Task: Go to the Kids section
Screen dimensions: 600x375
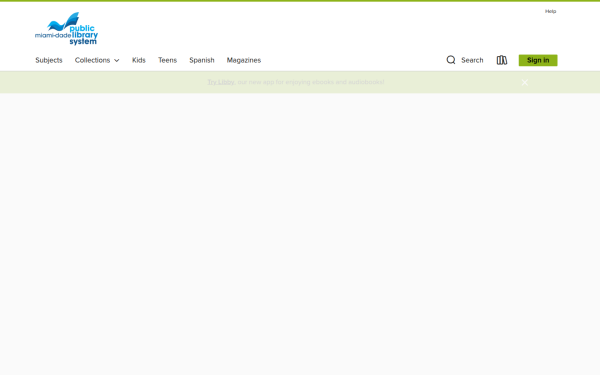Action: pos(139,60)
